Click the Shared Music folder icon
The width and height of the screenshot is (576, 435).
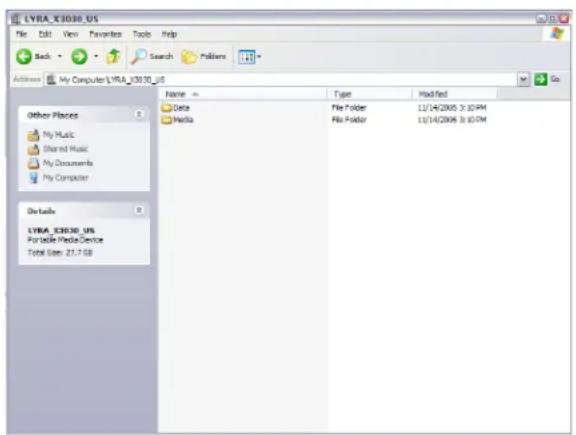point(33,149)
